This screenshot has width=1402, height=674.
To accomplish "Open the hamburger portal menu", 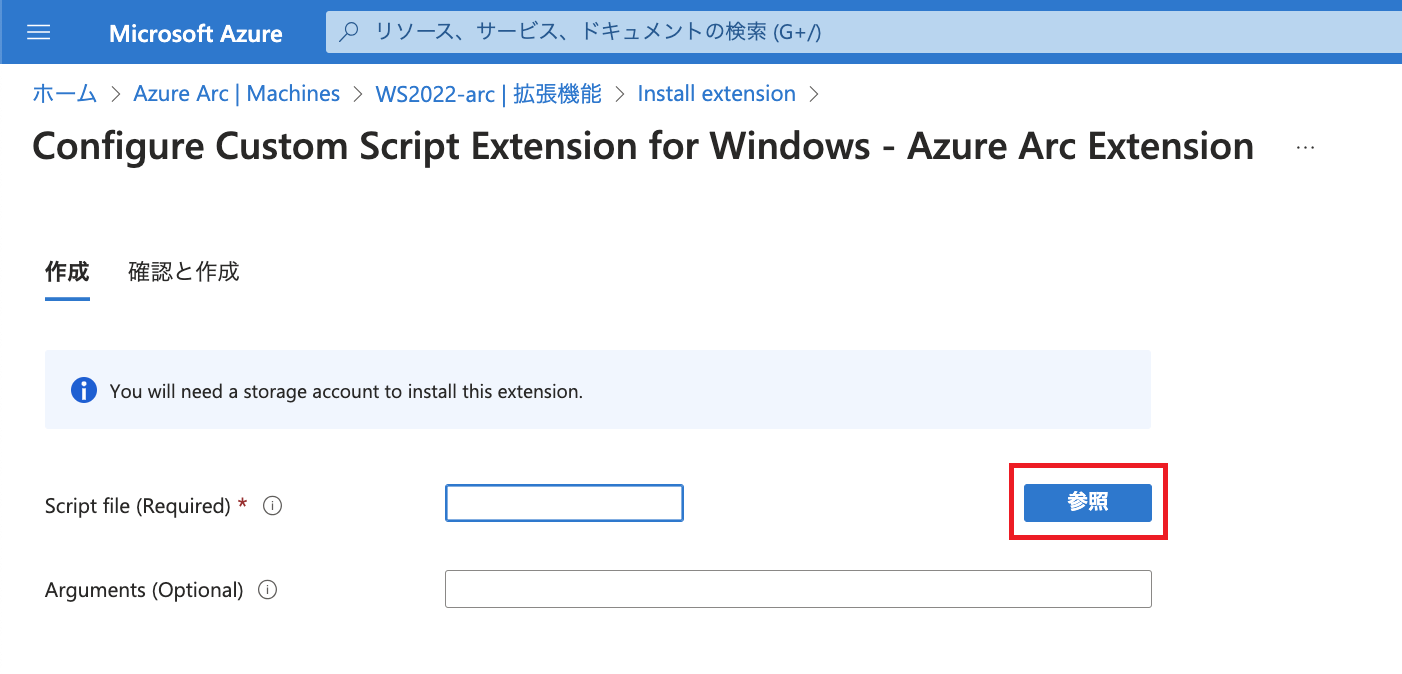I will coord(38,33).
